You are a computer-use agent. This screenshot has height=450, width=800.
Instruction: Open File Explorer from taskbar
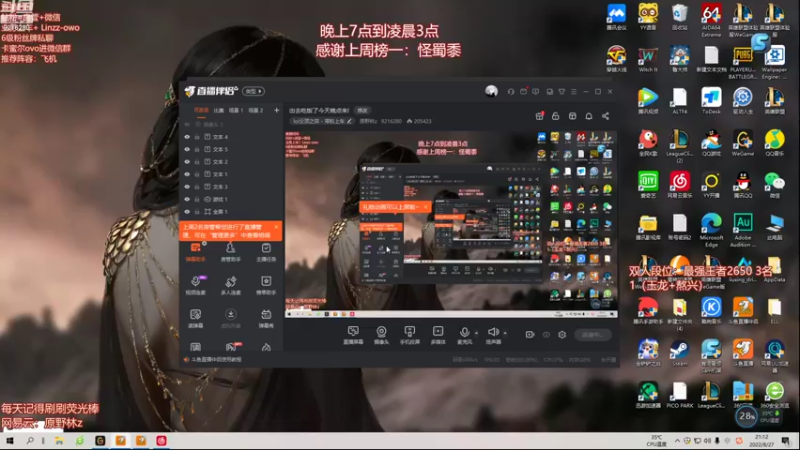(x=59, y=440)
